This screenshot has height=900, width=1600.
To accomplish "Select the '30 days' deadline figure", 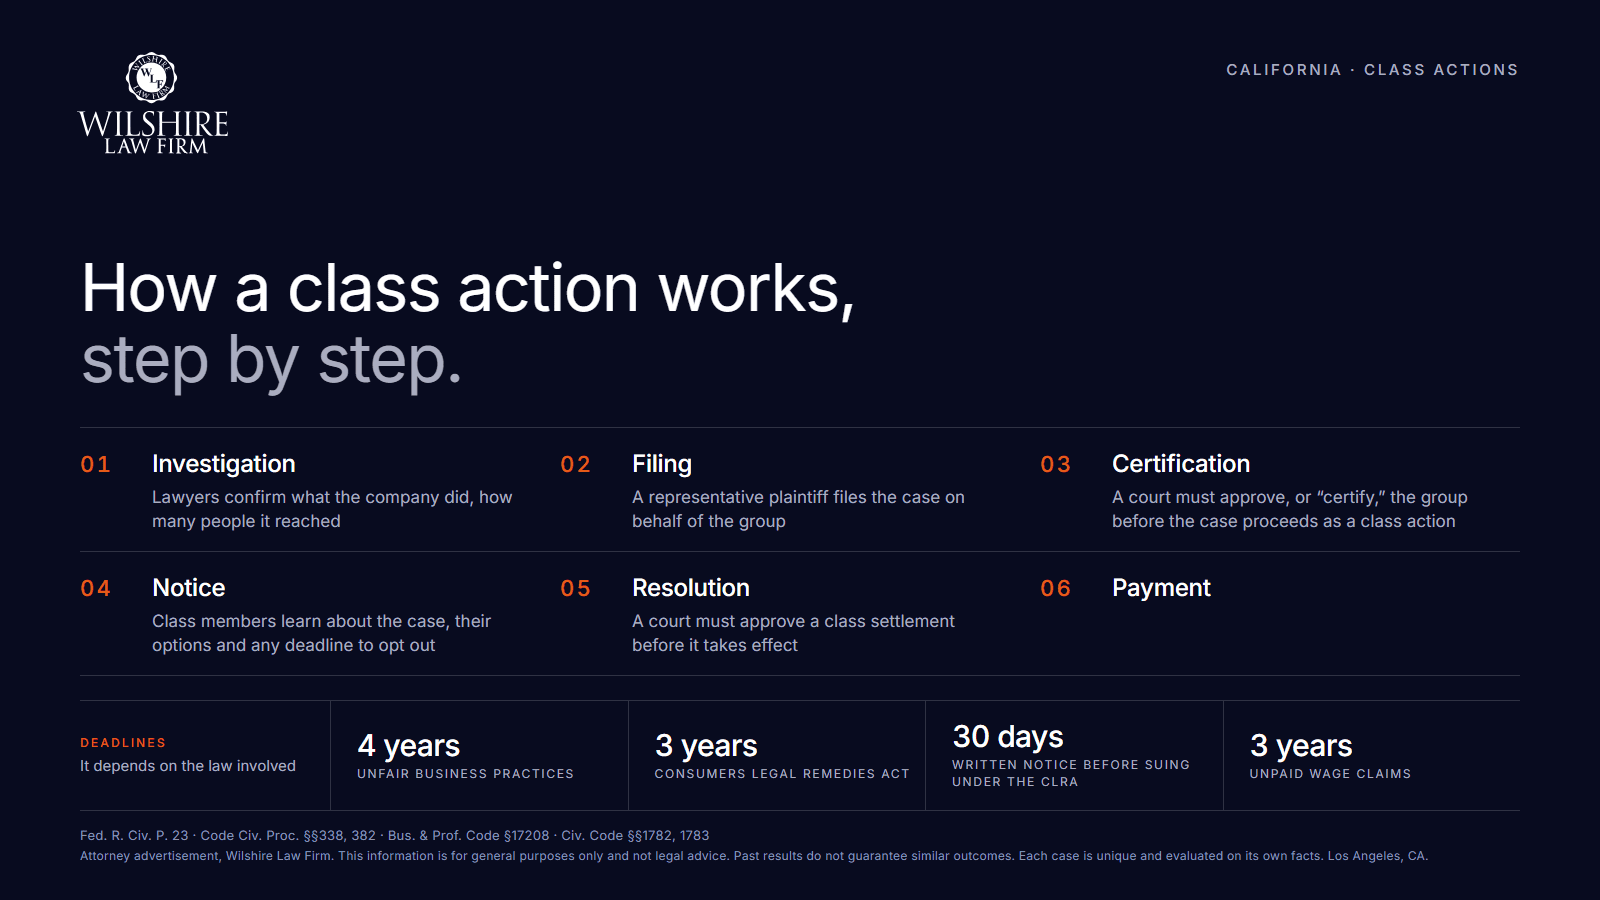I will pyautogui.click(x=1008, y=737).
